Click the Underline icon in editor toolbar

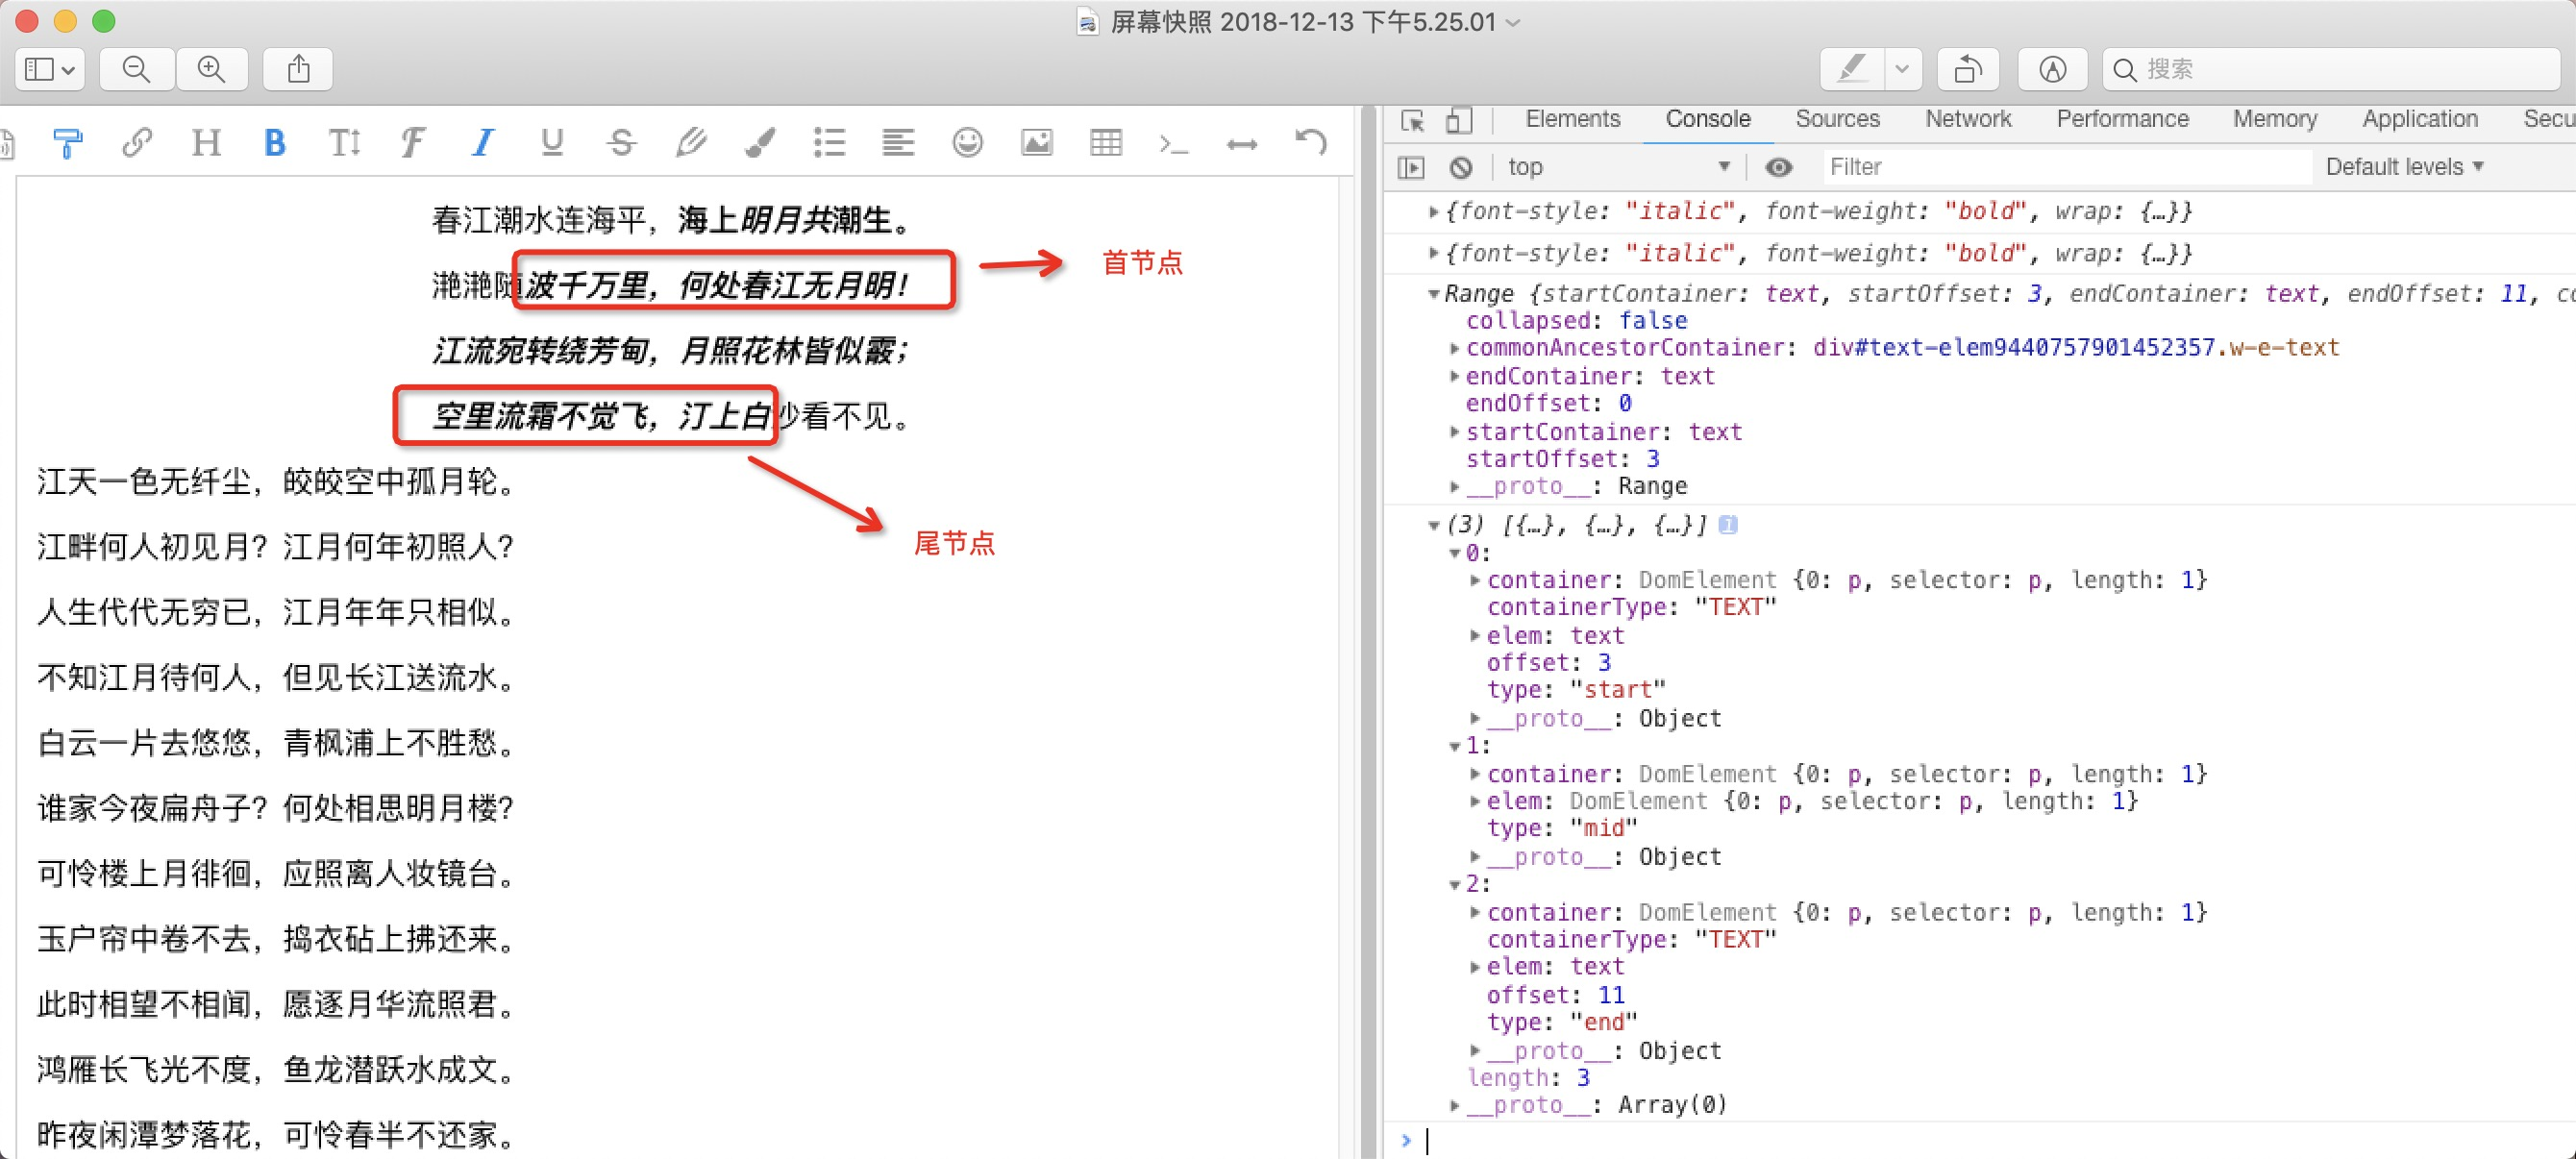552,143
